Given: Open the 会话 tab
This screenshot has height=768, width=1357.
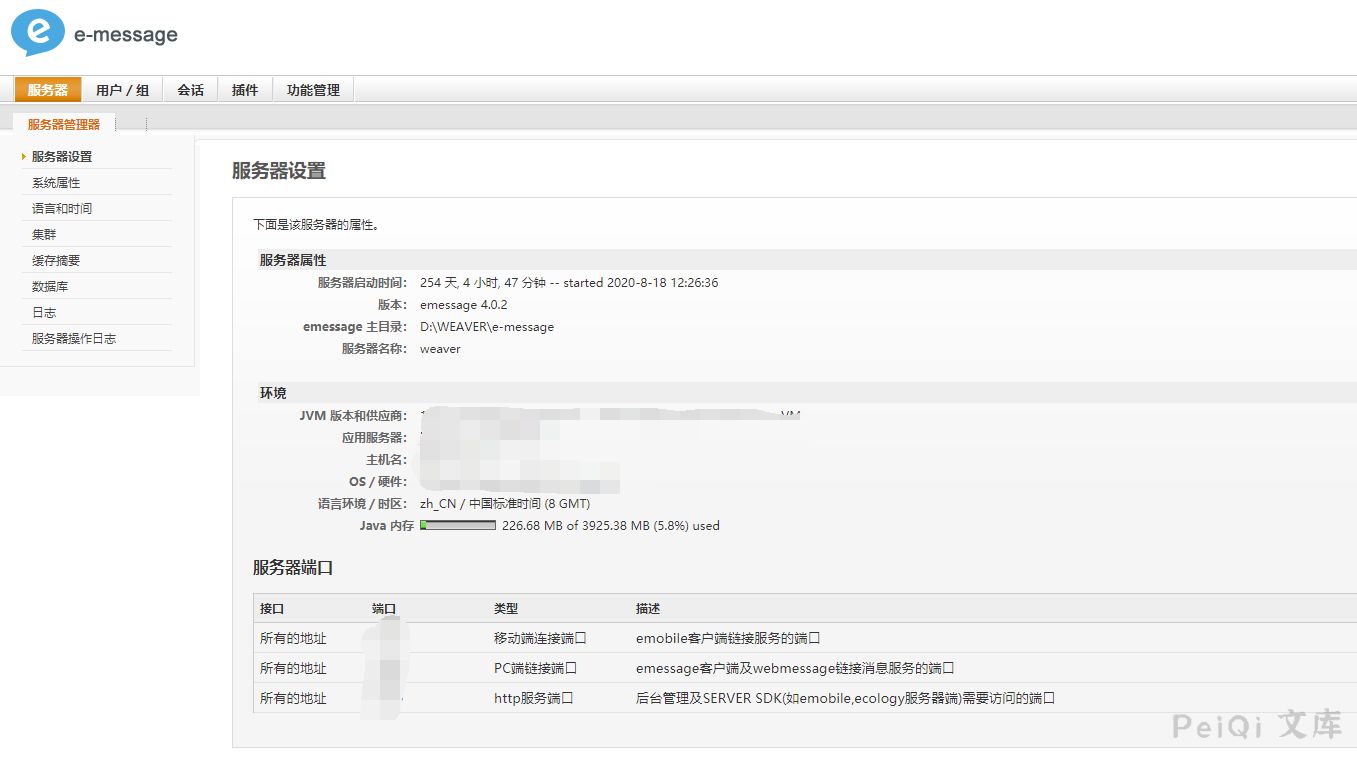Looking at the screenshot, I should [190, 90].
